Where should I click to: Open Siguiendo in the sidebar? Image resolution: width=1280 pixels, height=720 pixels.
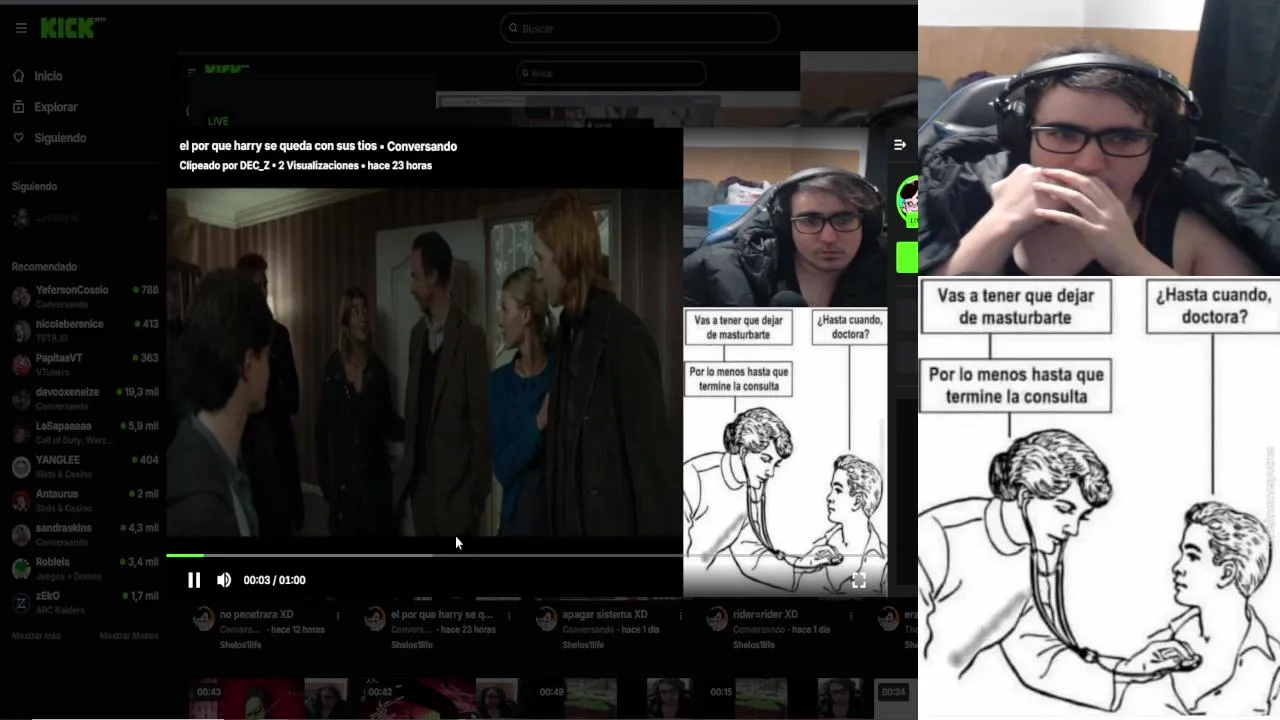click(60, 138)
